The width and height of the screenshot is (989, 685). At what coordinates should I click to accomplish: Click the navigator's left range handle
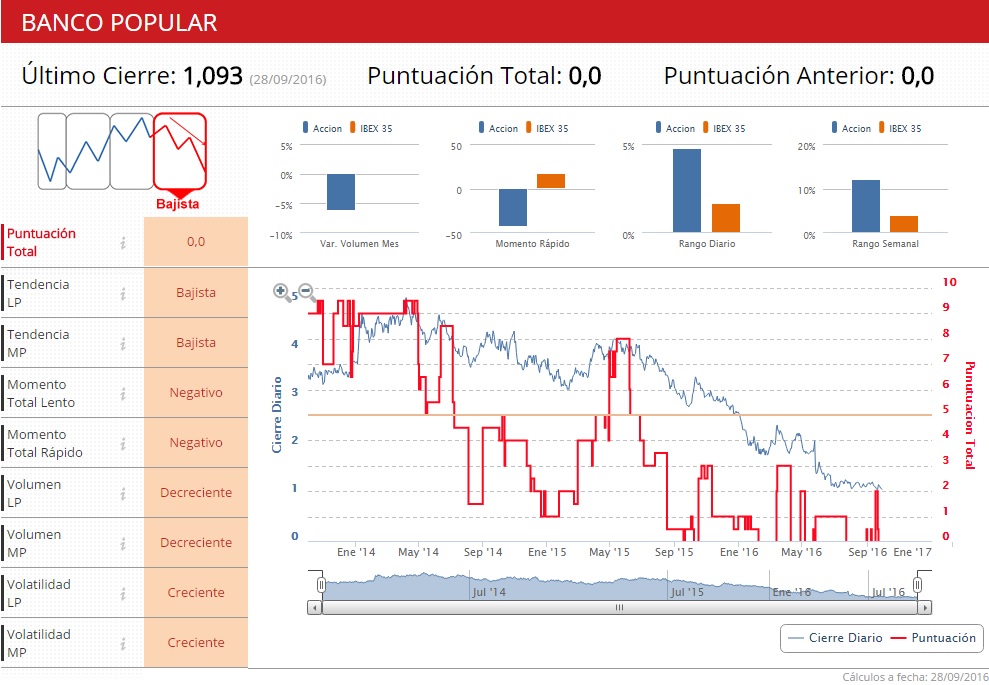pyautogui.click(x=321, y=585)
